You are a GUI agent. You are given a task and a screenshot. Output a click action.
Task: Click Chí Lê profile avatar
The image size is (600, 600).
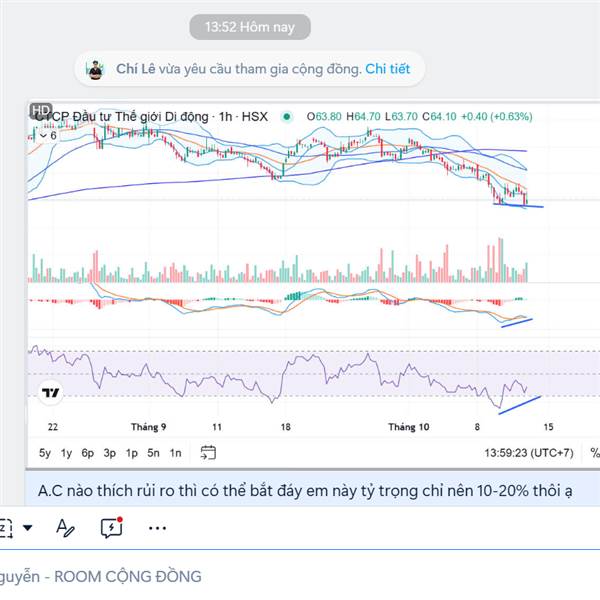[x=95, y=70]
